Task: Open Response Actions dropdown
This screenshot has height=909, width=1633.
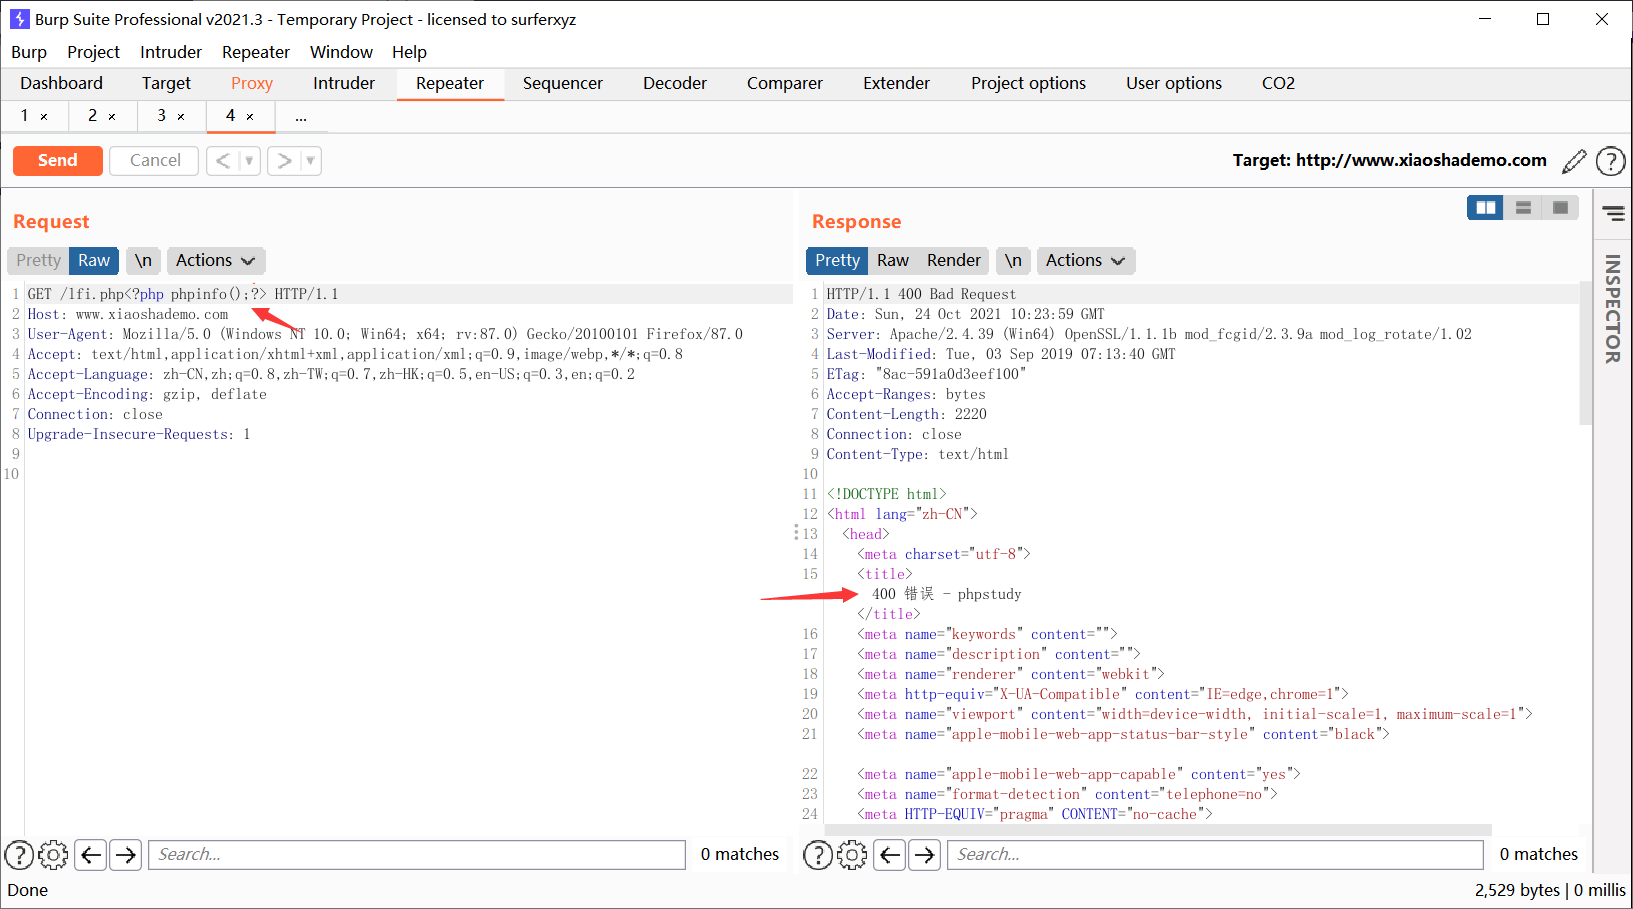Action: 1085,261
